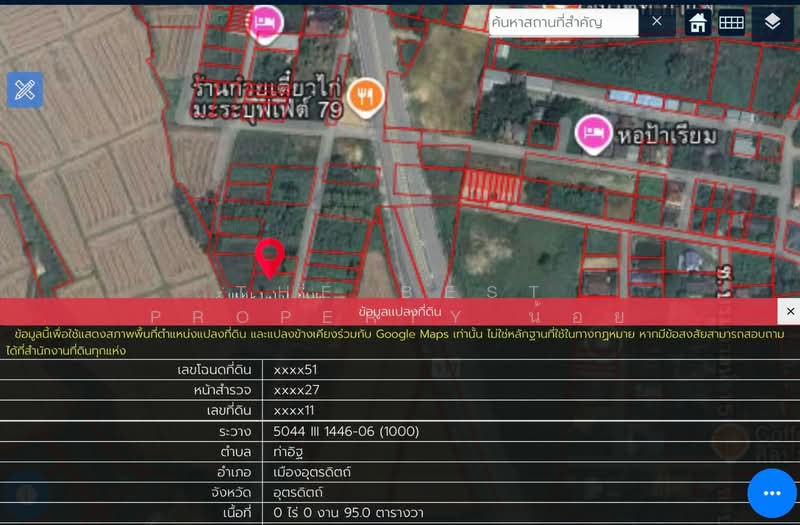The height and width of the screenshot is (525, 800).
Task: Select the เลขโฉนดที่ดิน value xxxx51
Action: click(x=295, y=369)
